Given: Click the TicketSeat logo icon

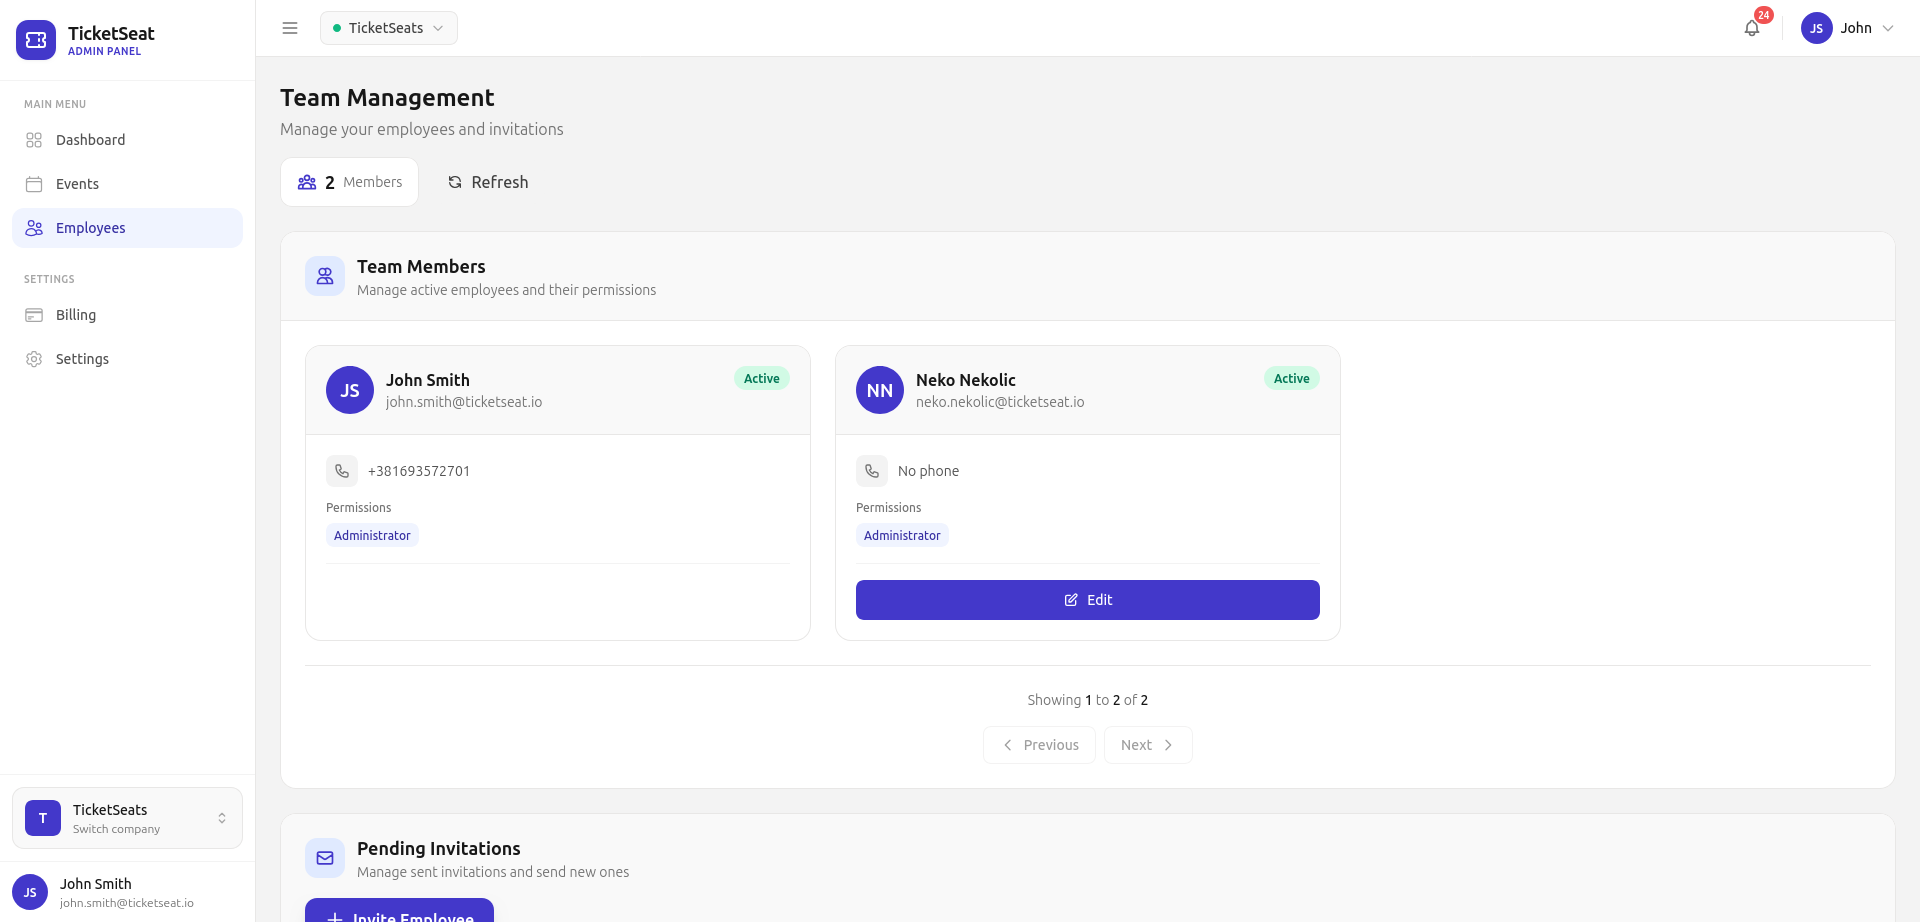Looking at the screenshot, I should click(x=36, y=40).
